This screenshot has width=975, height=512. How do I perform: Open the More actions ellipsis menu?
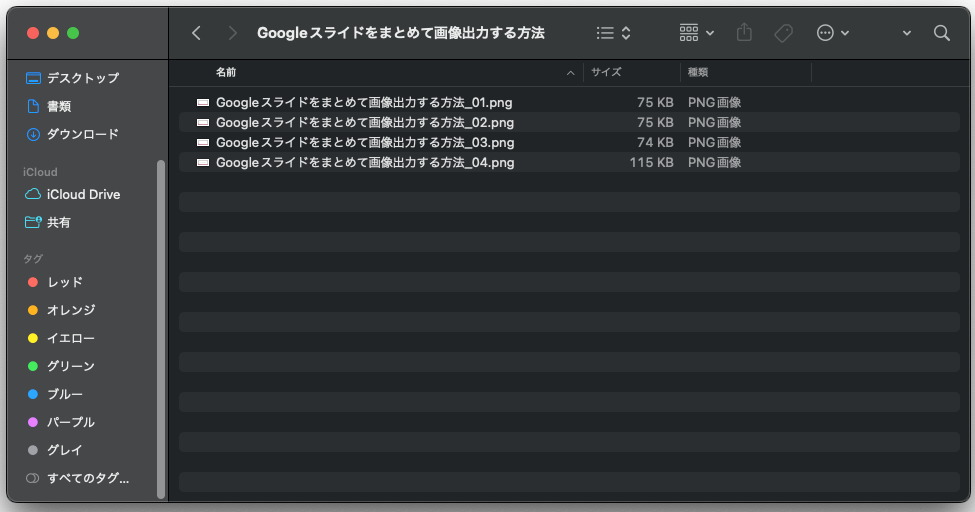pyautogui.click(x=832, y=33)
